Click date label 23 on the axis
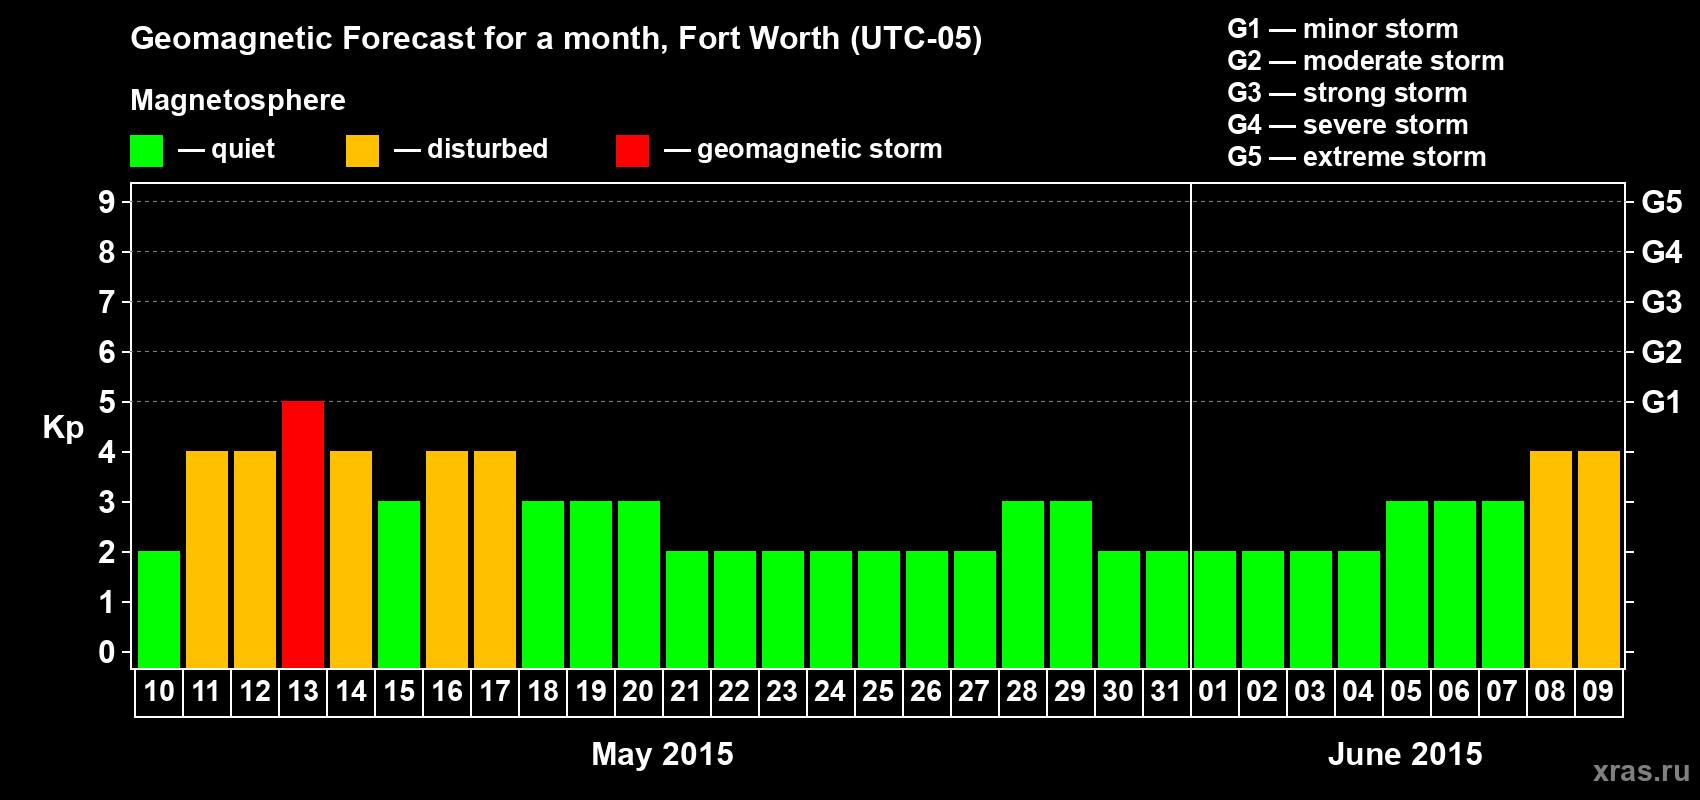Screen dimensions: 1700x800 coord(782,691)
